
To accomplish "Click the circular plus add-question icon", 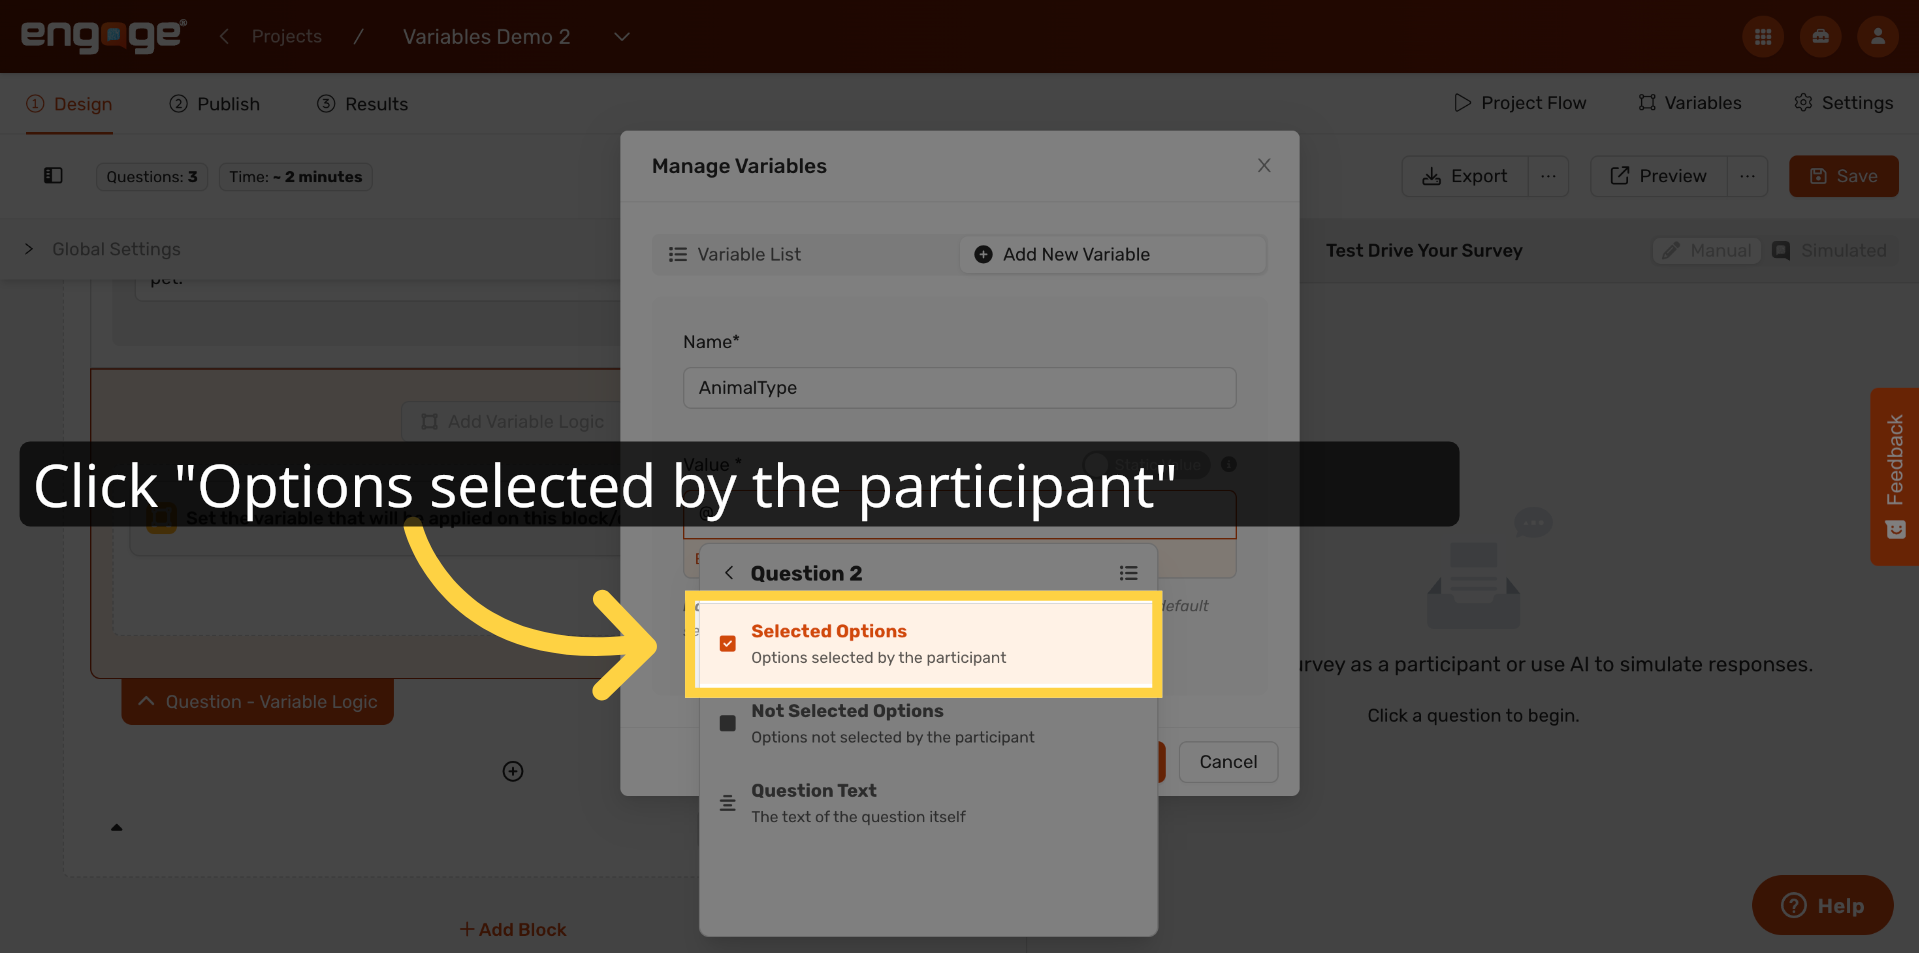I will pyautogui.click(x=513, y=771).
